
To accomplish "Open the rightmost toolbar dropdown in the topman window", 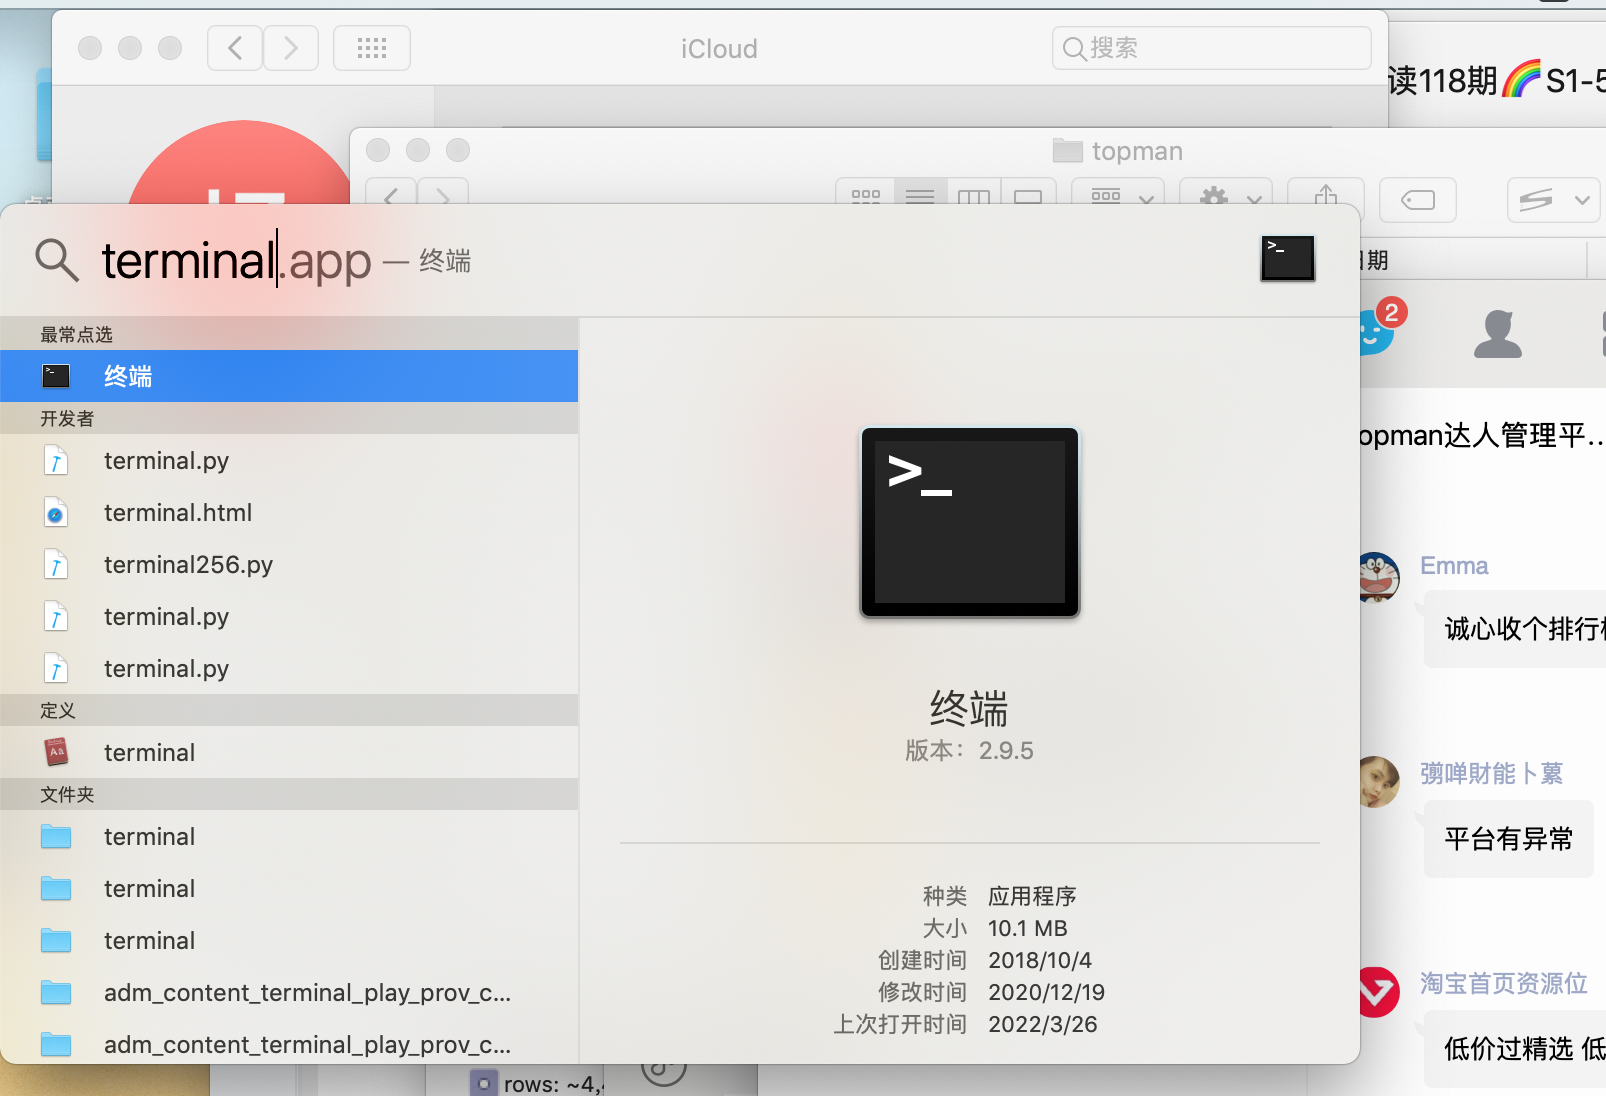I will click(x=1554, y=200).
